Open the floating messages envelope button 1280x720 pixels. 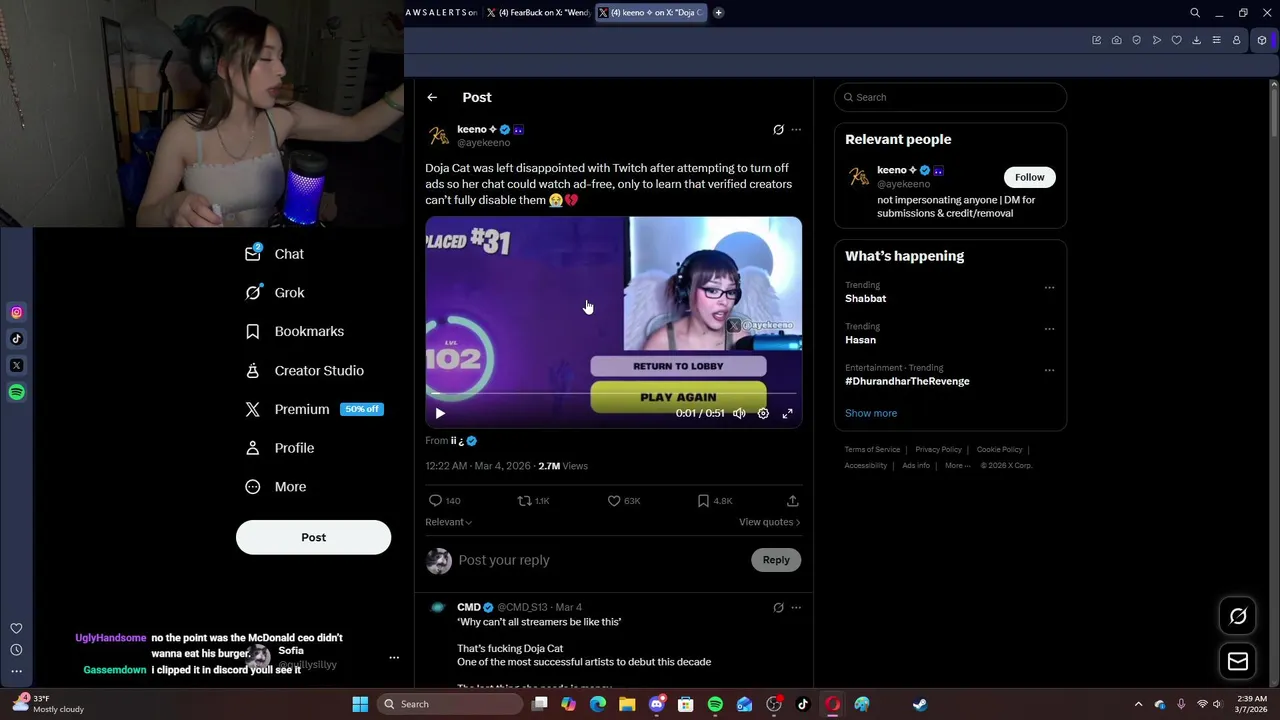coord(1238,661)
